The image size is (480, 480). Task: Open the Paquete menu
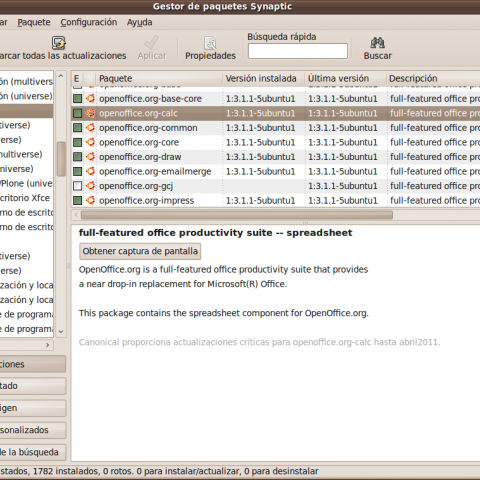[34, 22]
